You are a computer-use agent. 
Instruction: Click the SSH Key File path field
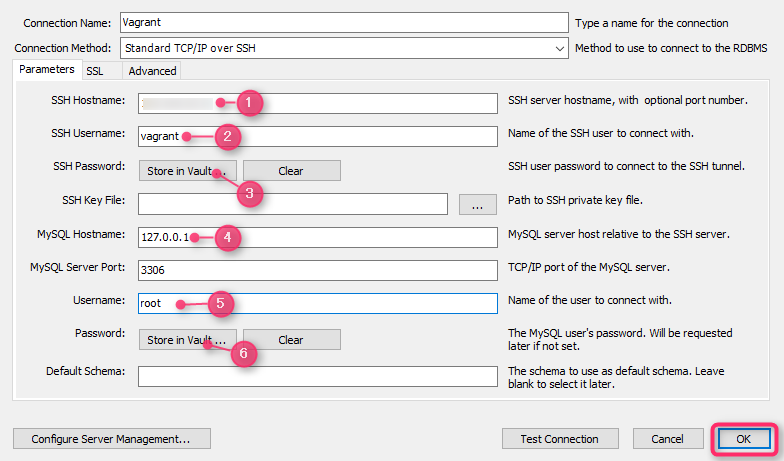[292, 204]
